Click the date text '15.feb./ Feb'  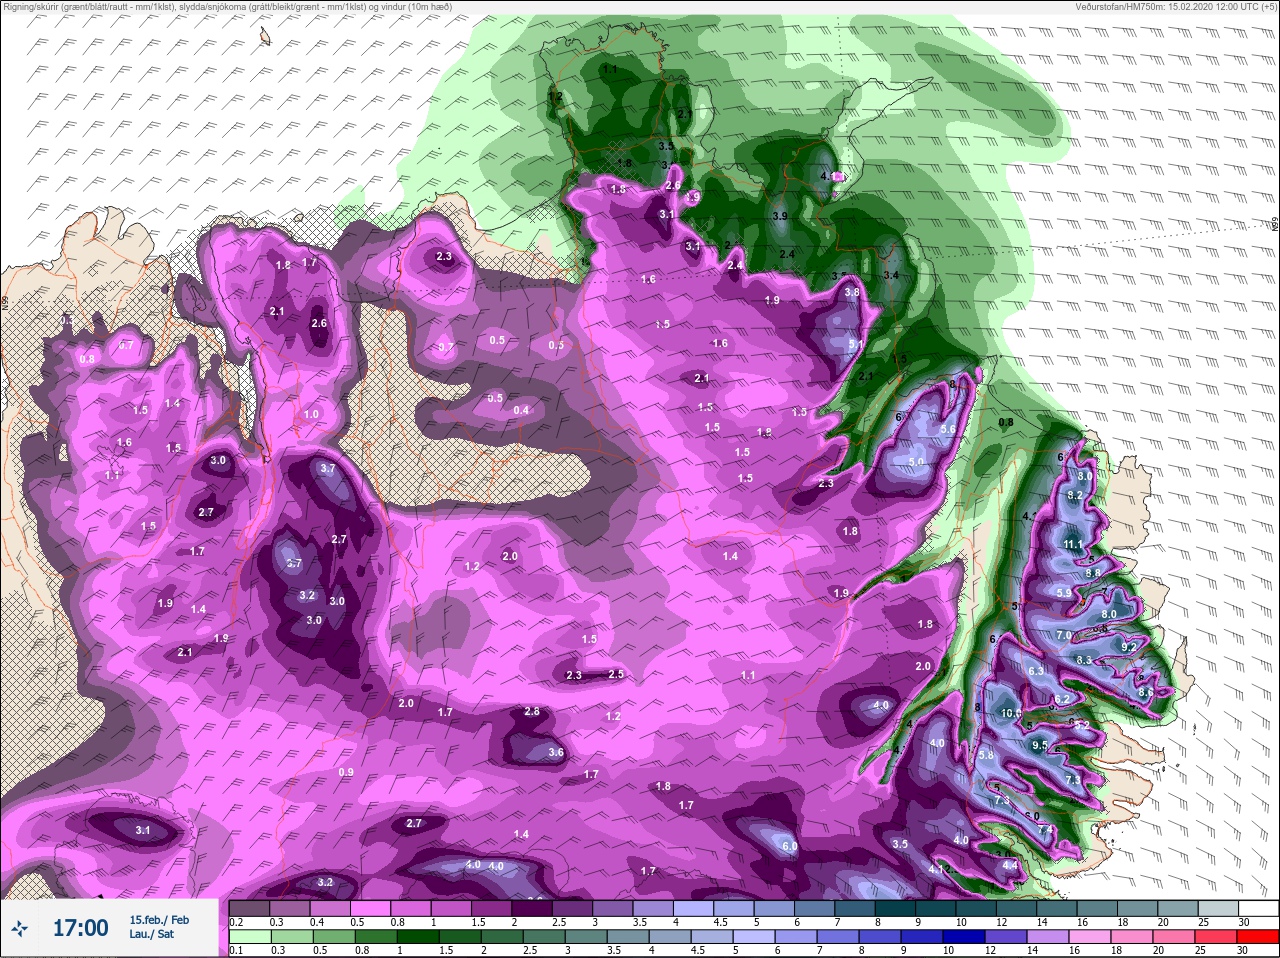[x=159, y=919]
